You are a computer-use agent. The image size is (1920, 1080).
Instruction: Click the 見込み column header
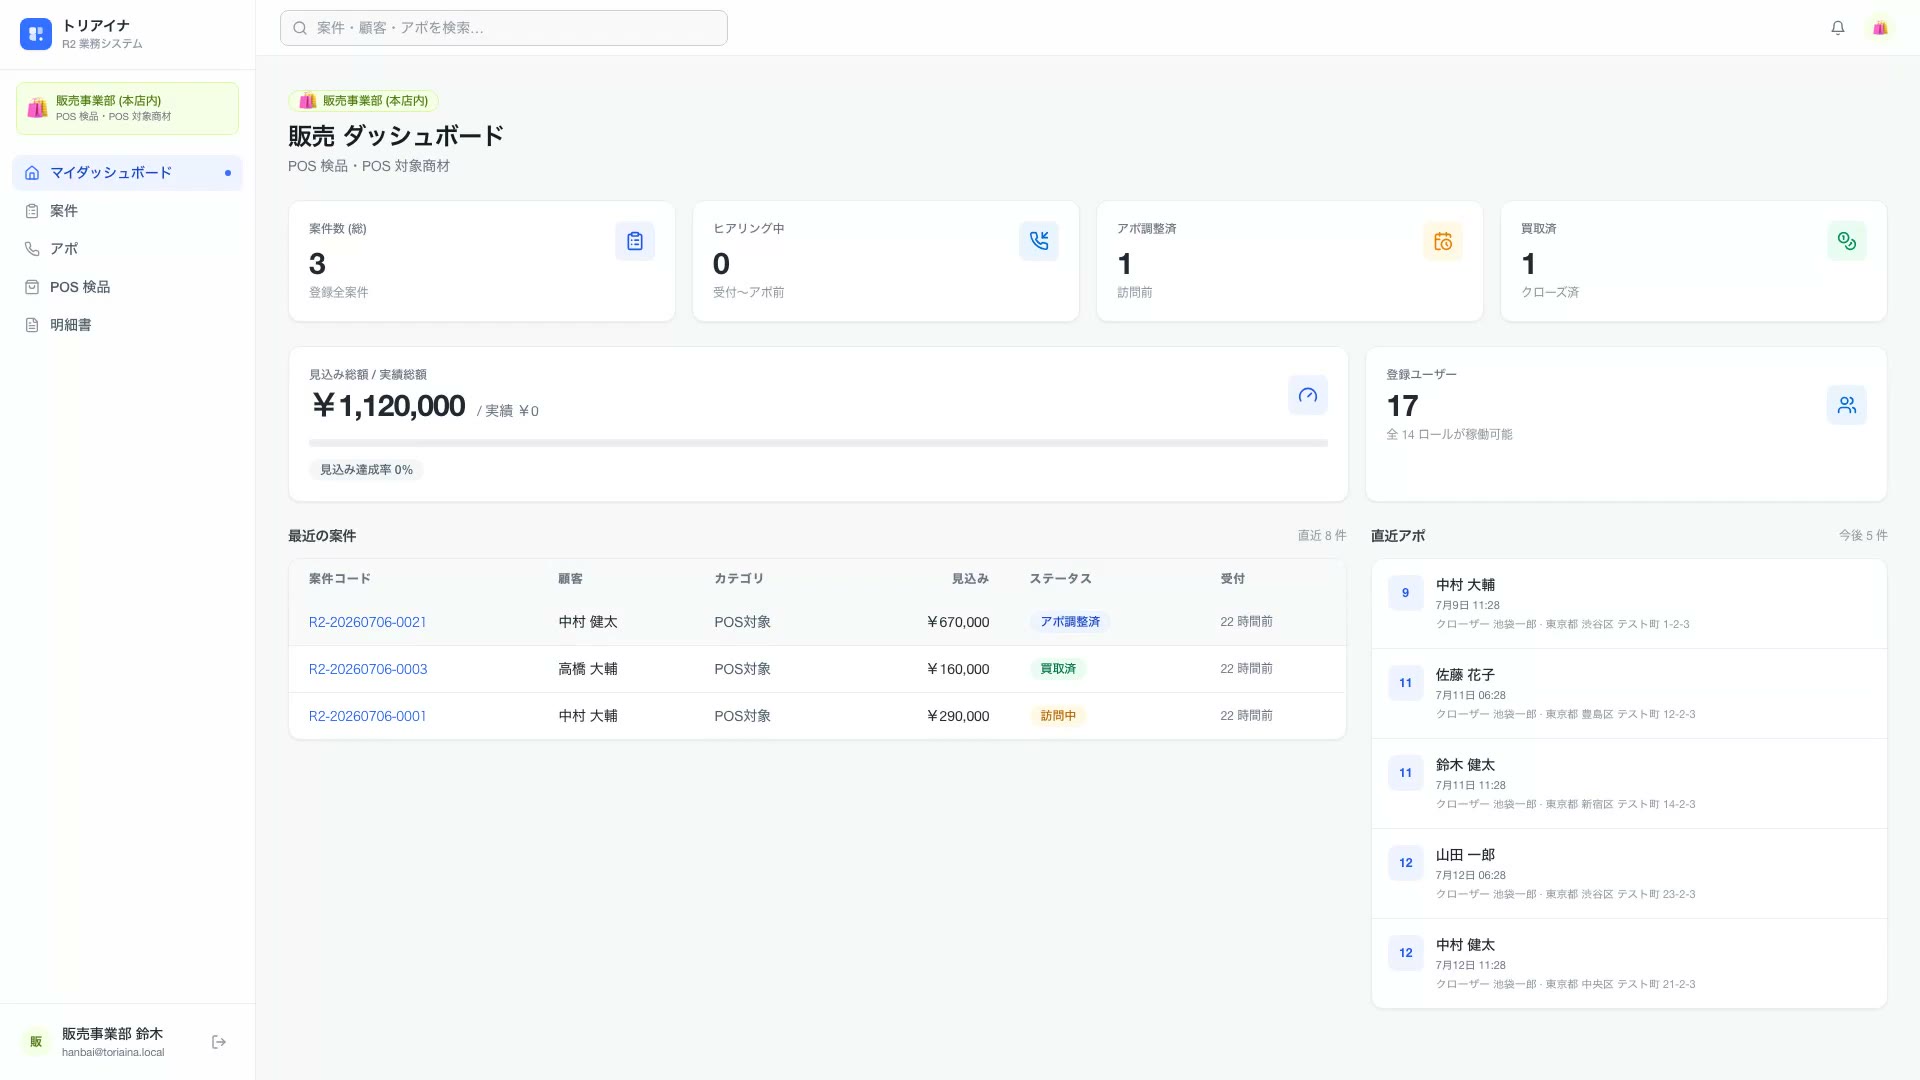point(970,579)
